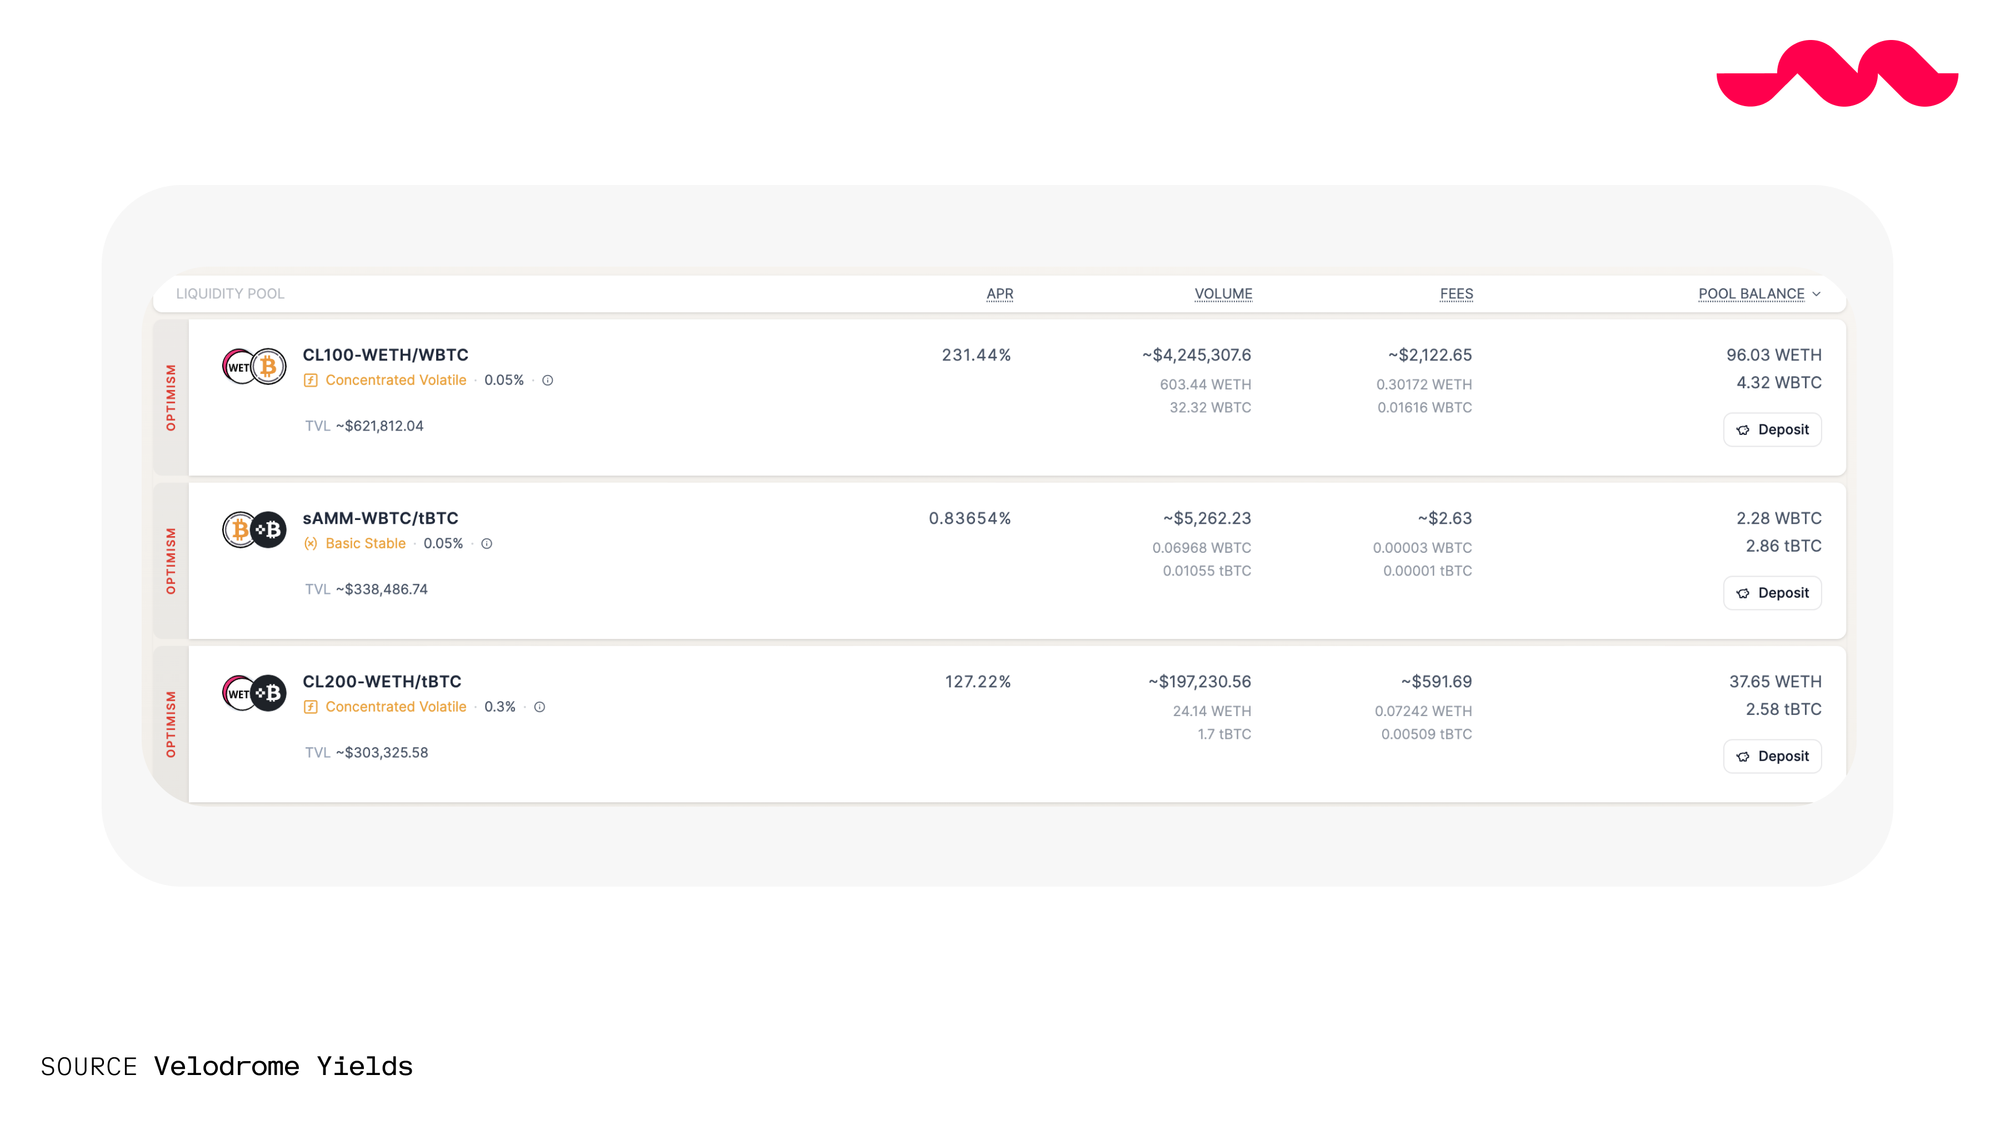Click the WETH/tBTC token pair icon
Viewport: 2000px width, 1125px height.
pyautogui.click(x=254, y=693)
